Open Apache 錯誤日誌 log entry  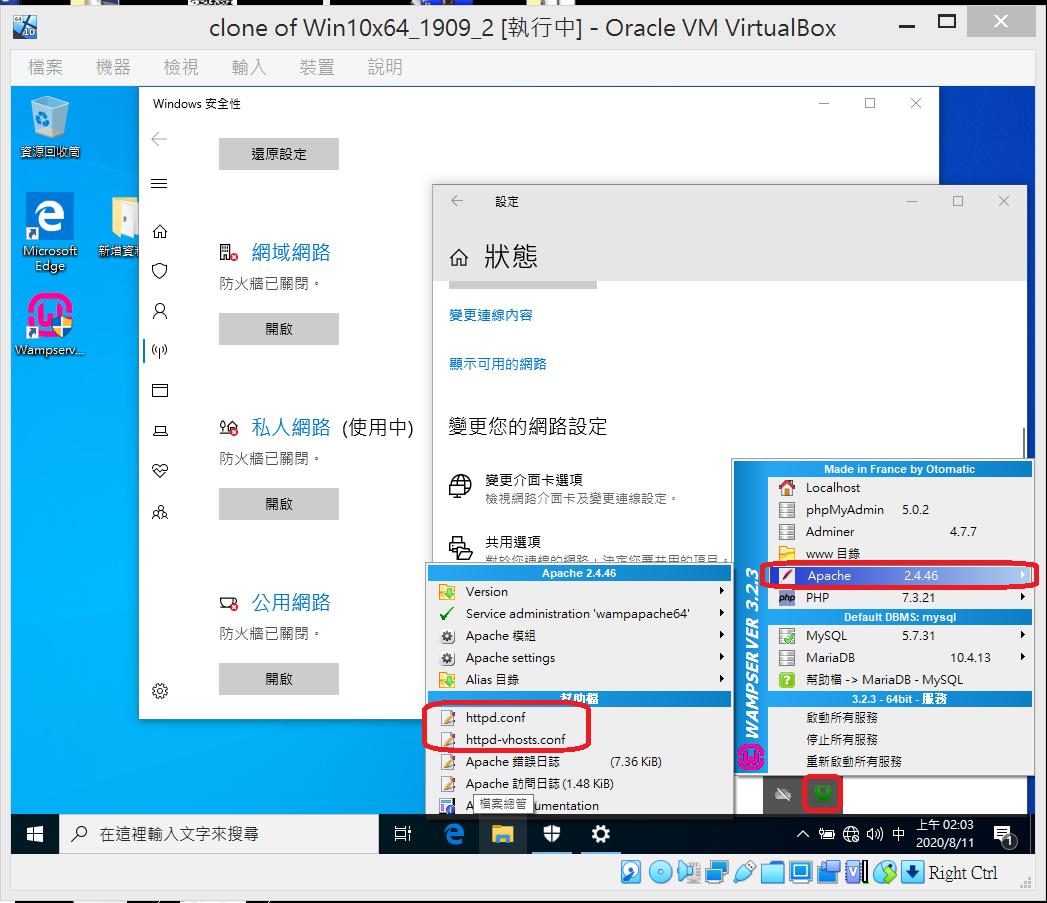pyautogui.click(x=580, y=761)
